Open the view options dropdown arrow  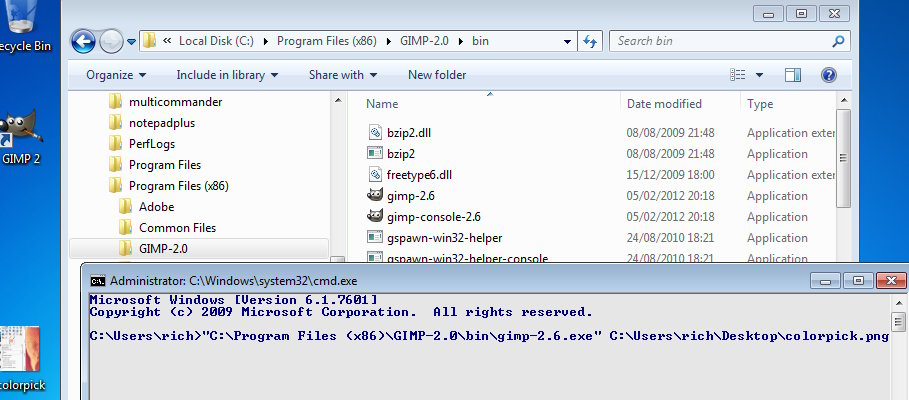759,75
